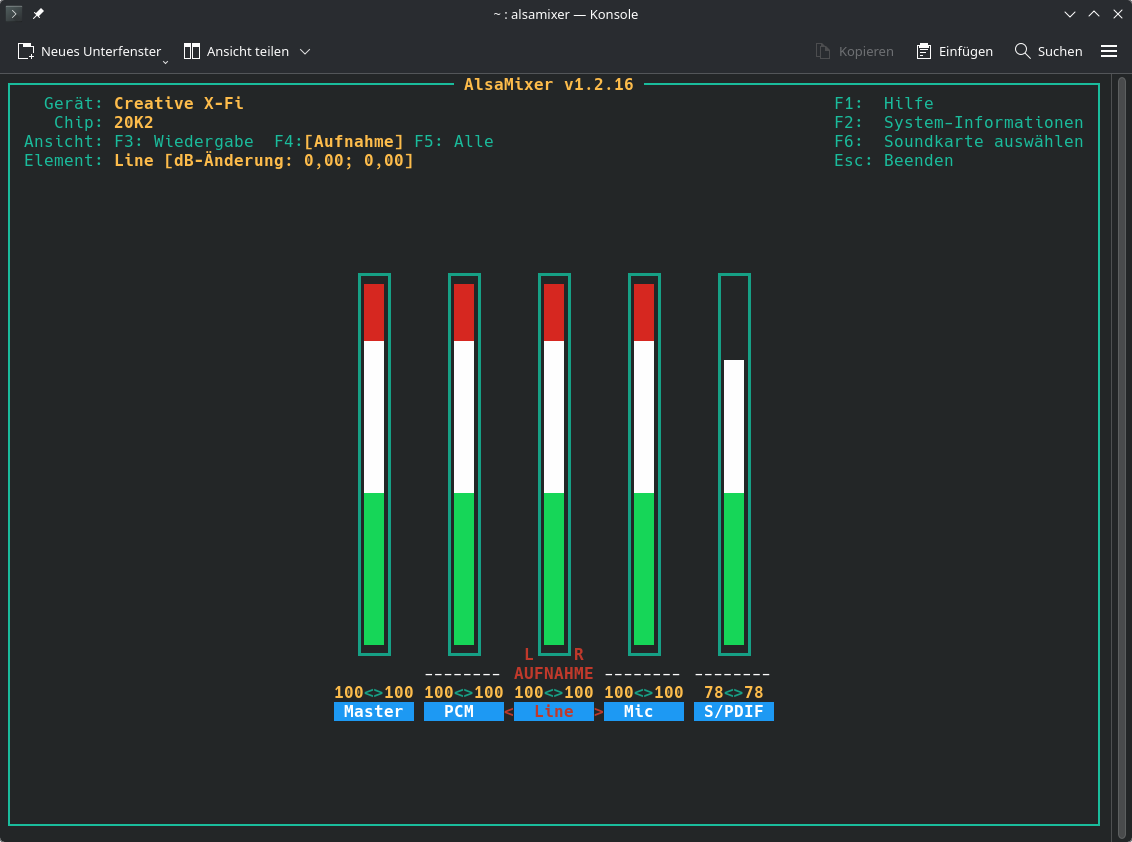Click the 78<>78 S/PDIF level value
This screenshot has width=1132, height=842.
[x=733, y=693]
